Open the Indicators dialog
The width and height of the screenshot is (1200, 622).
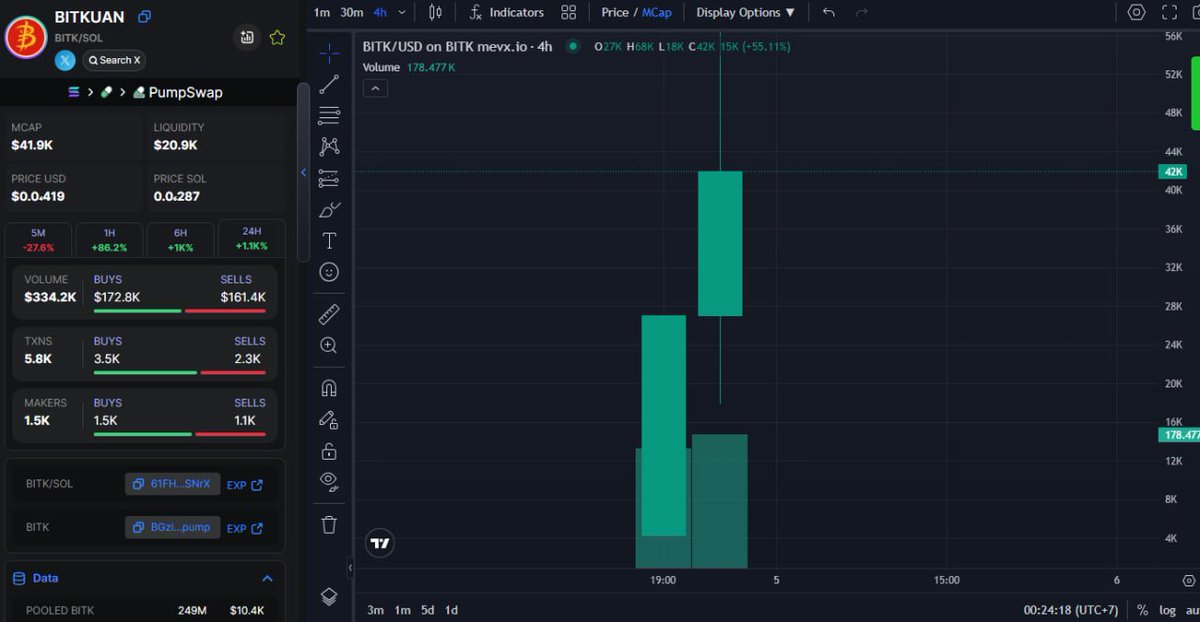click(507, 12)
